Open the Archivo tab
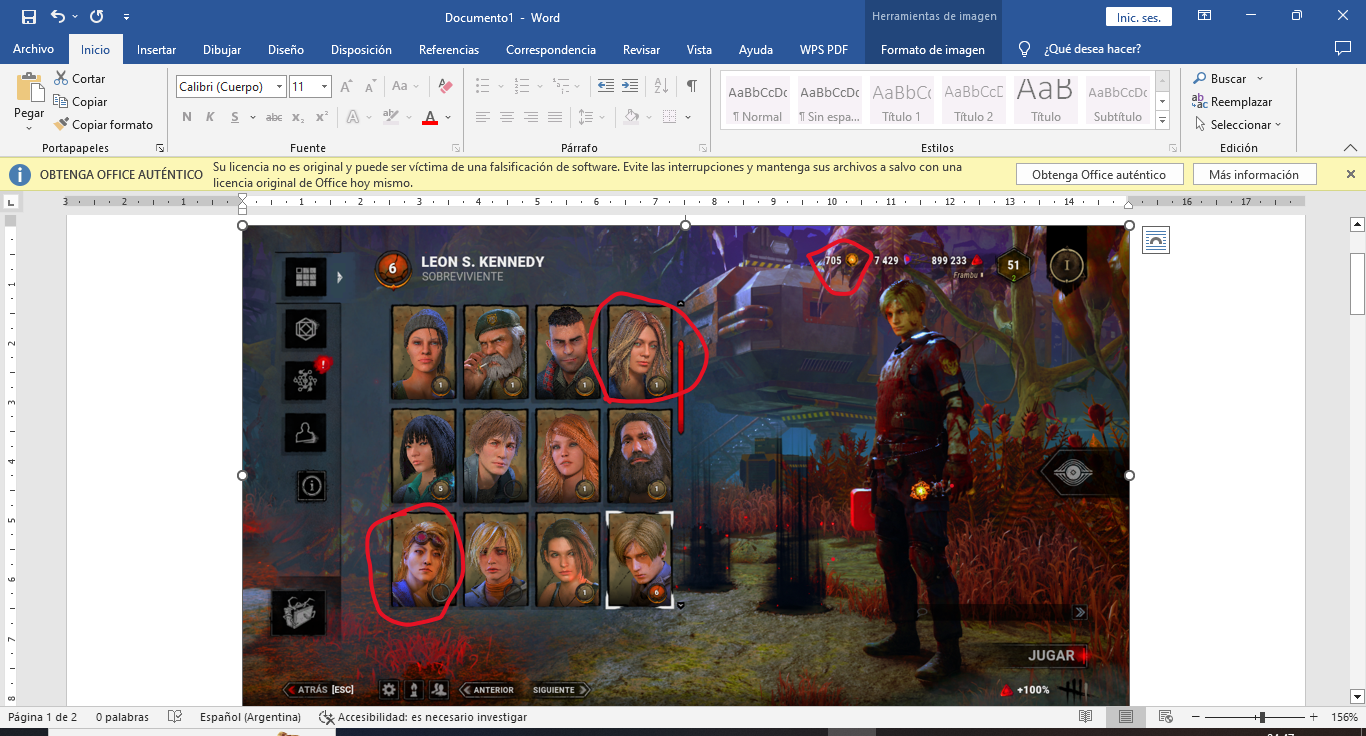 click(x=33, y=49)
